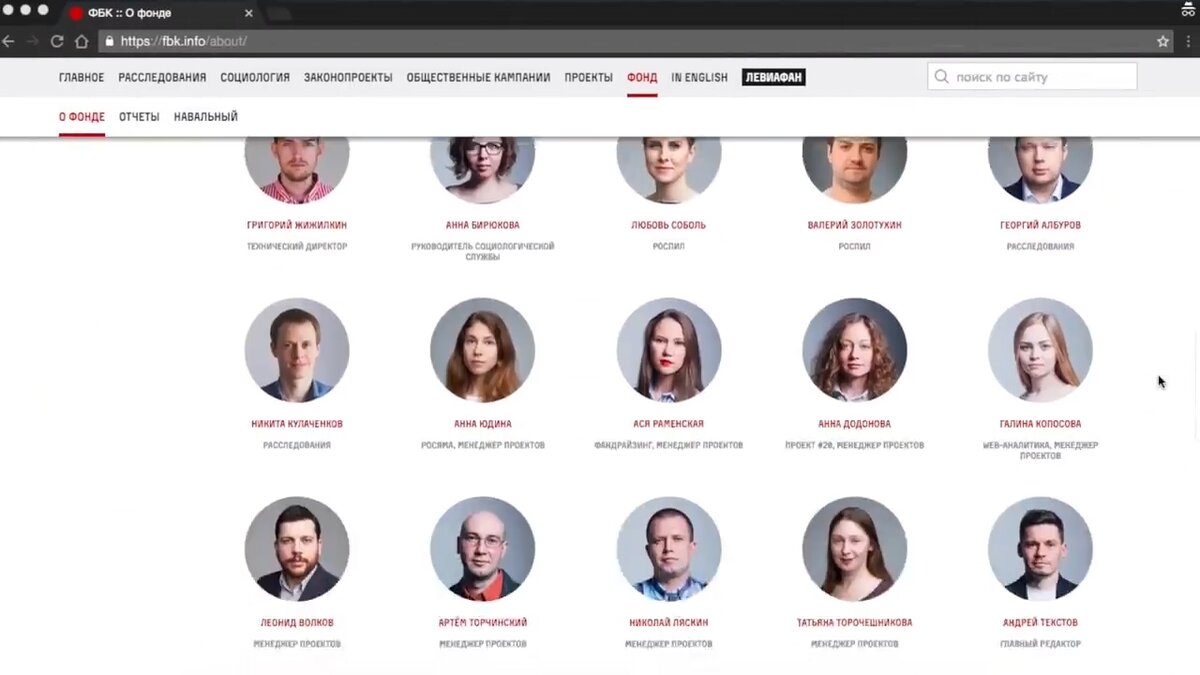
Task: Select Галина Колосова's photo
Action: [x=1040, y=350]
